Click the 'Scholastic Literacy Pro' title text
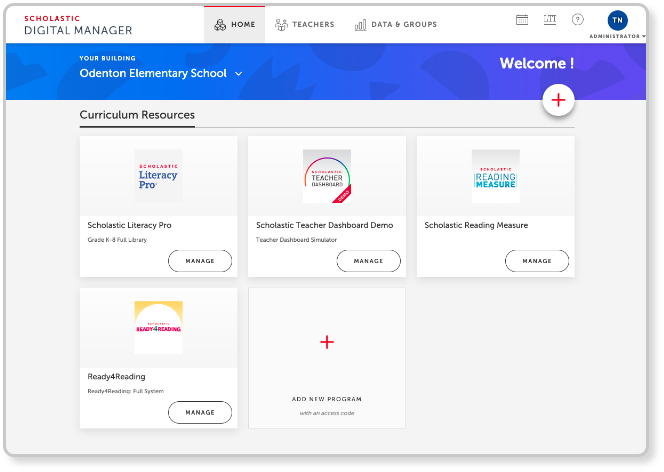The width and height of the screenshot is (664, 472). 130,225
